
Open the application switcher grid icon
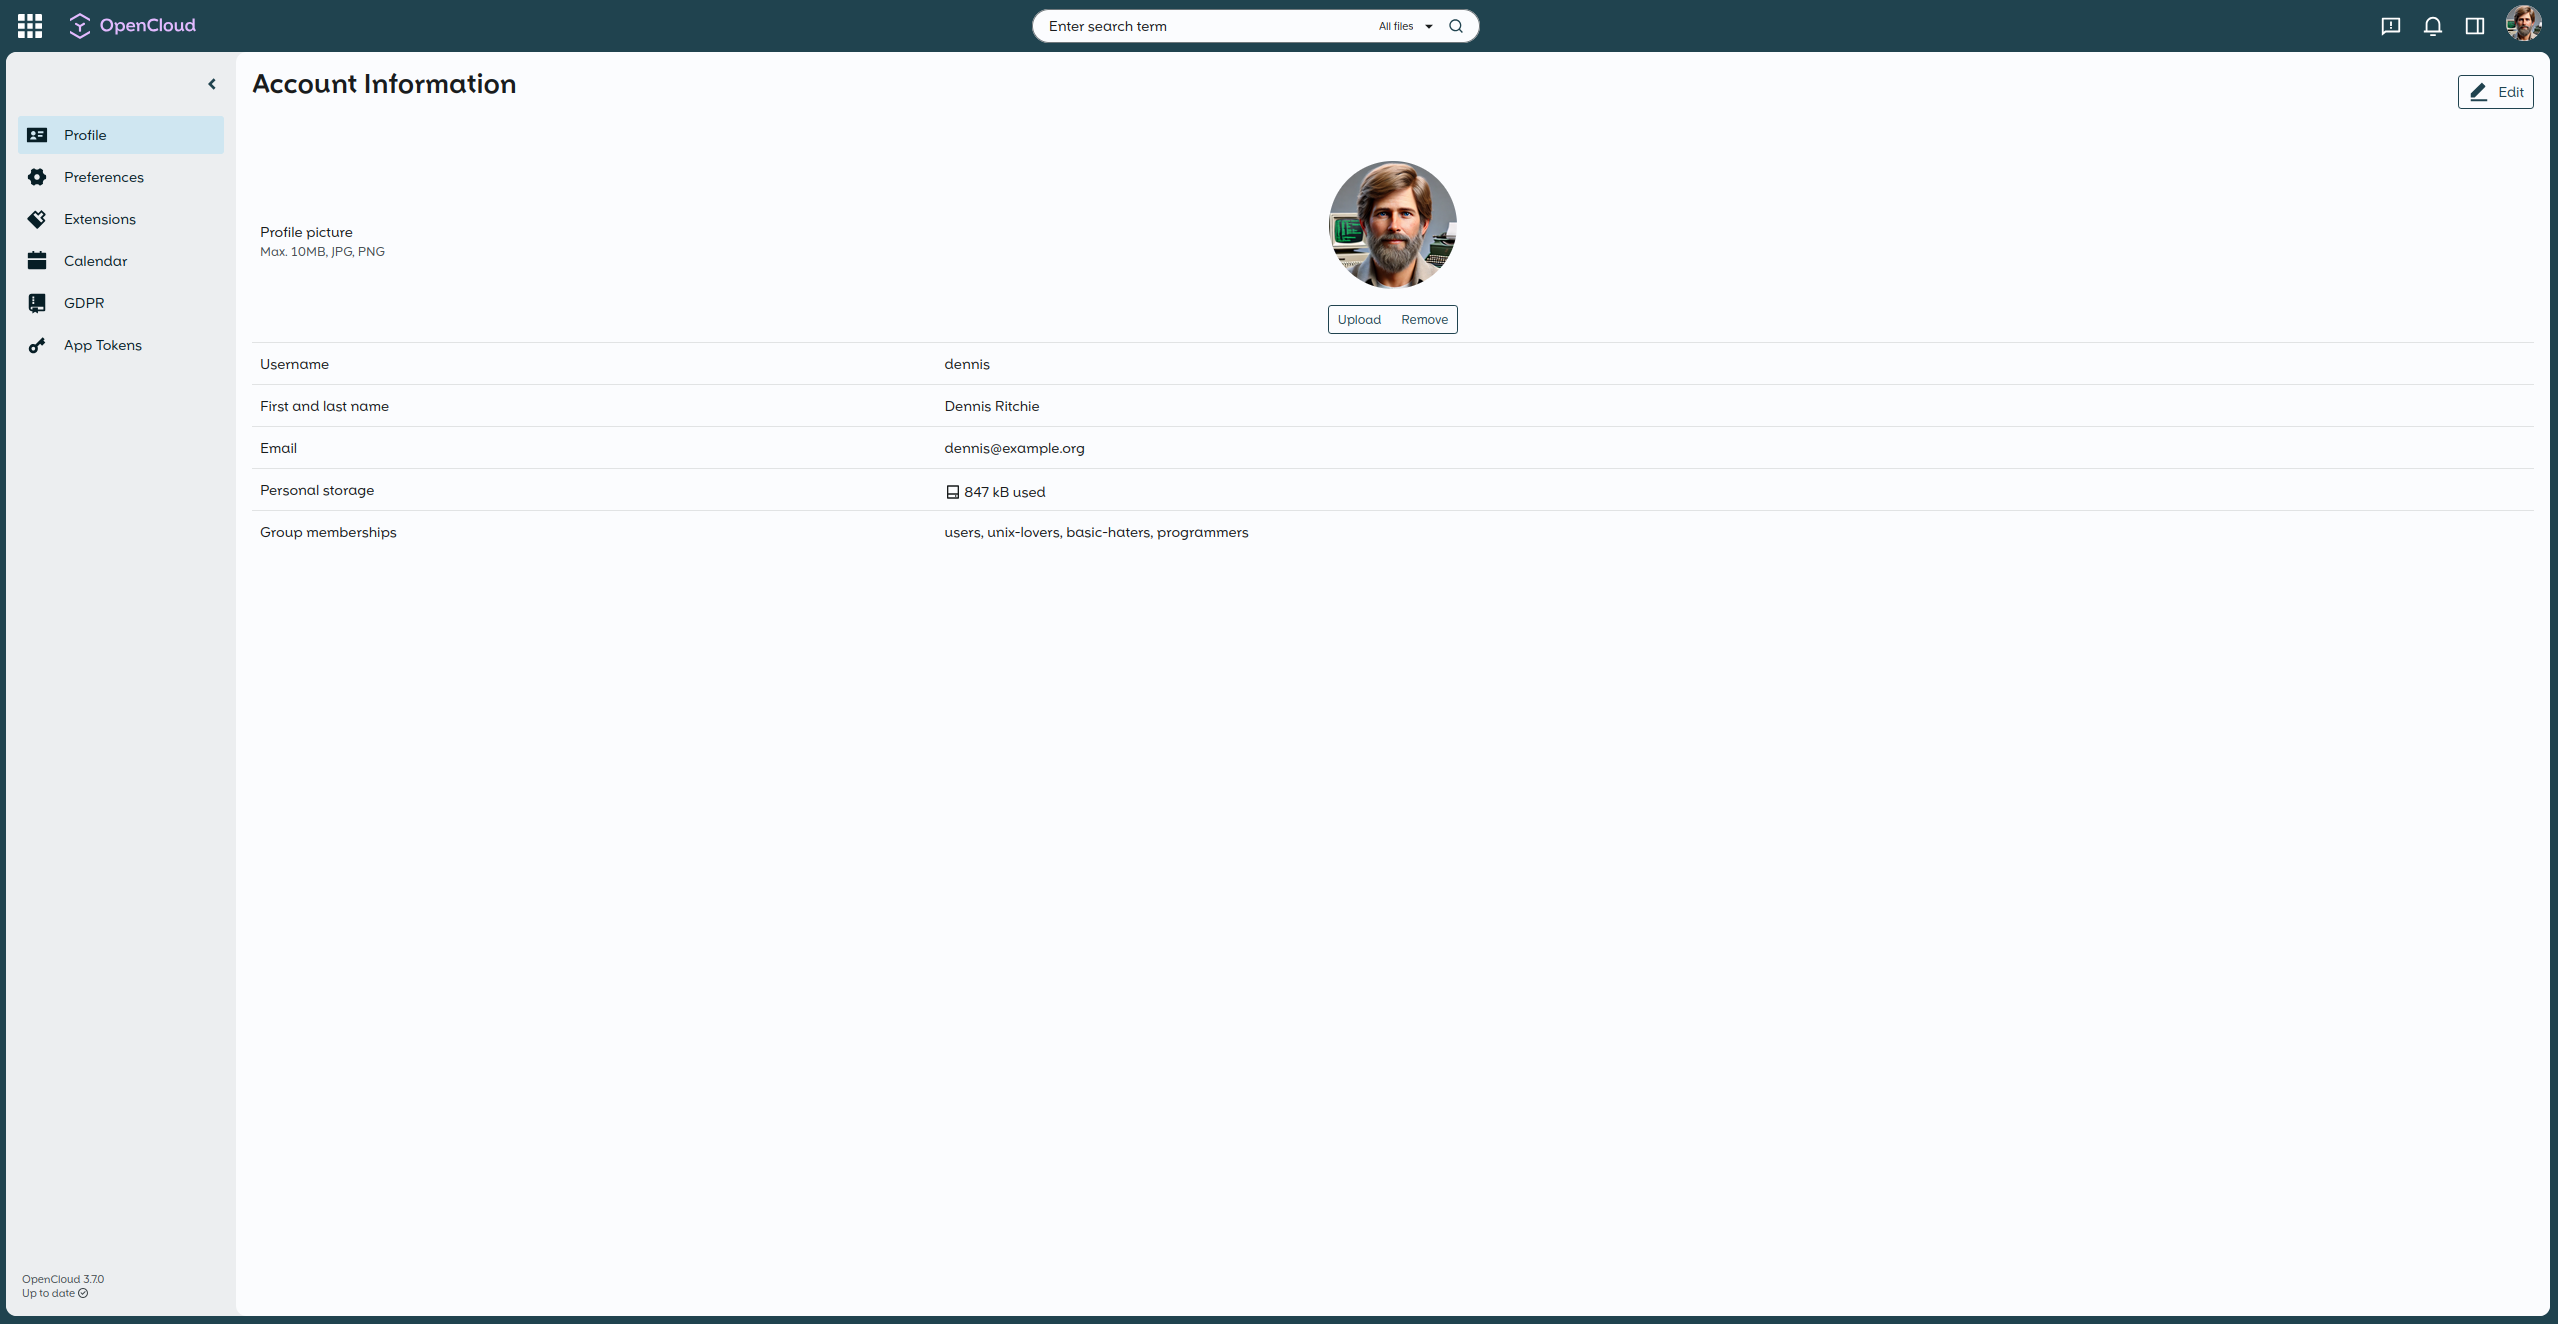[30, 26]
